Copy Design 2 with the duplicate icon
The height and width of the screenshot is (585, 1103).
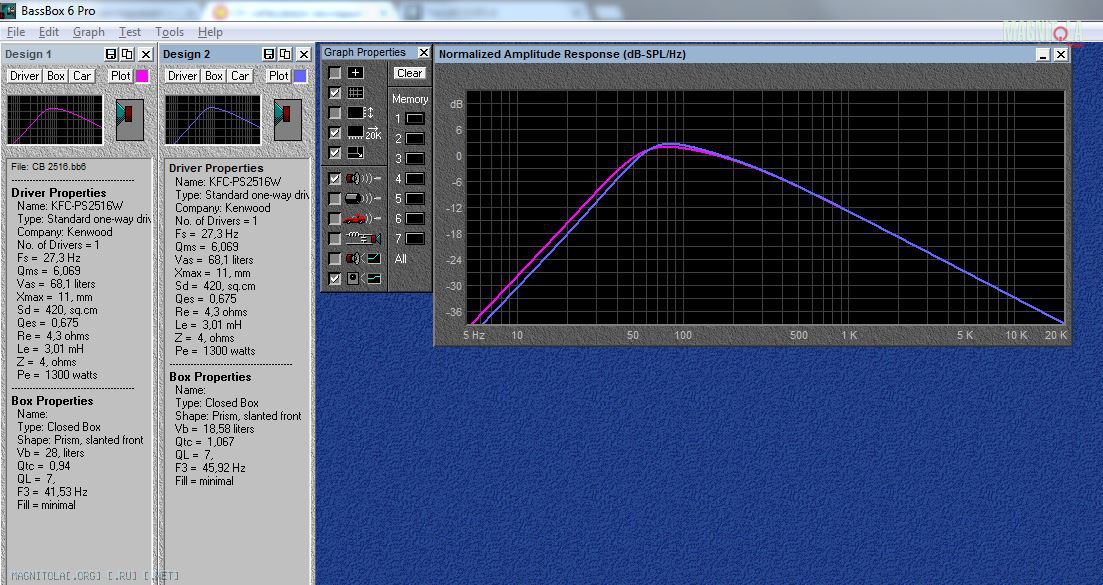pos(285,54)
